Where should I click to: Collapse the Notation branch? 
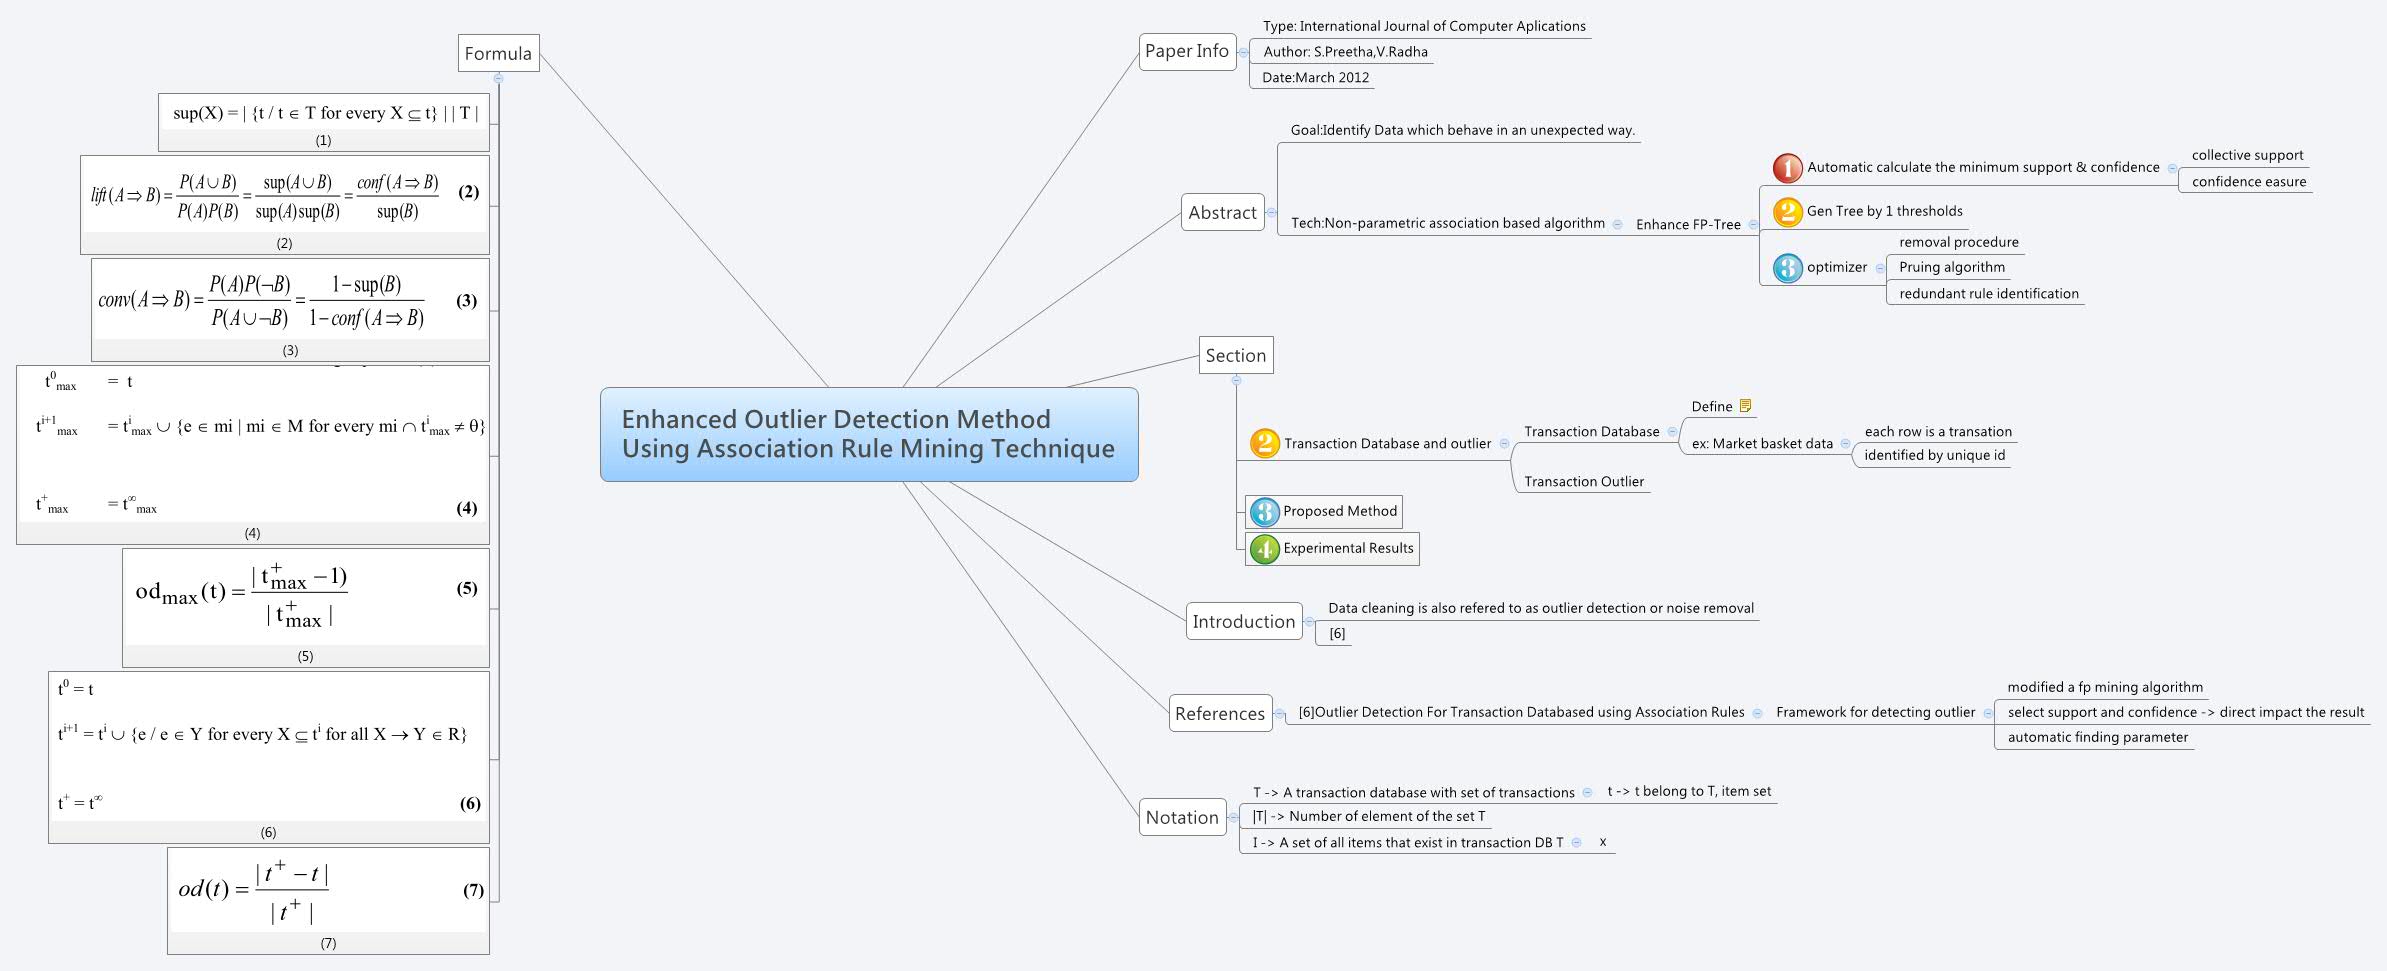(1233, 818)
